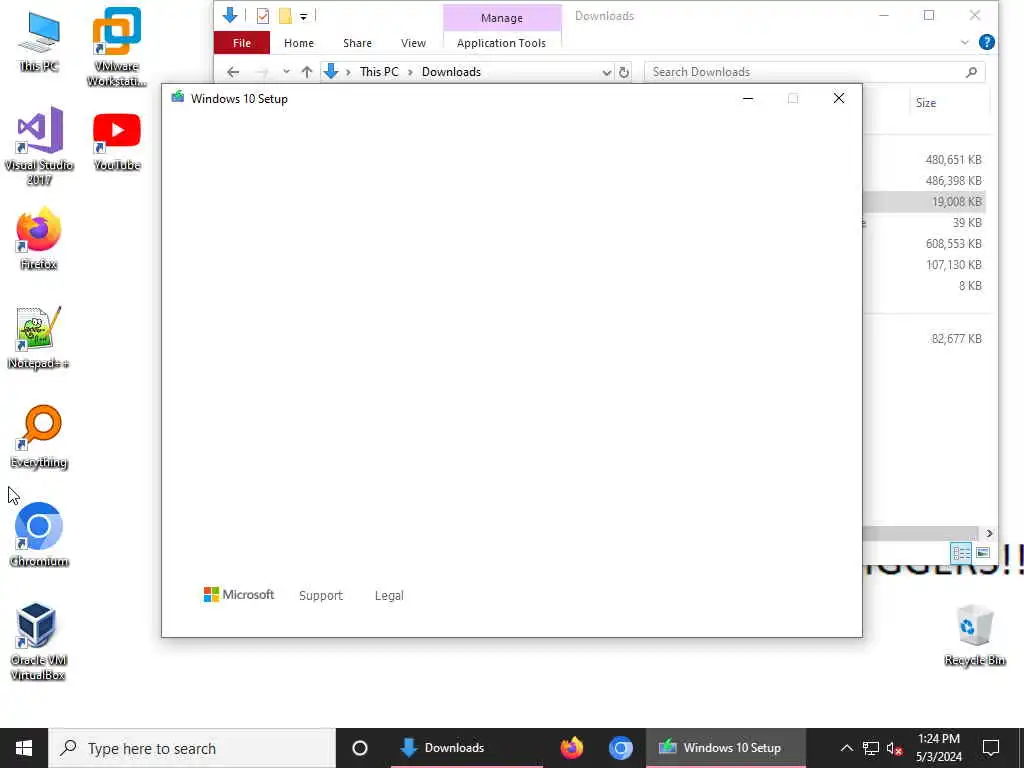
Task: Expand the address bar history dropdown
Action: [x=607, y=72]
